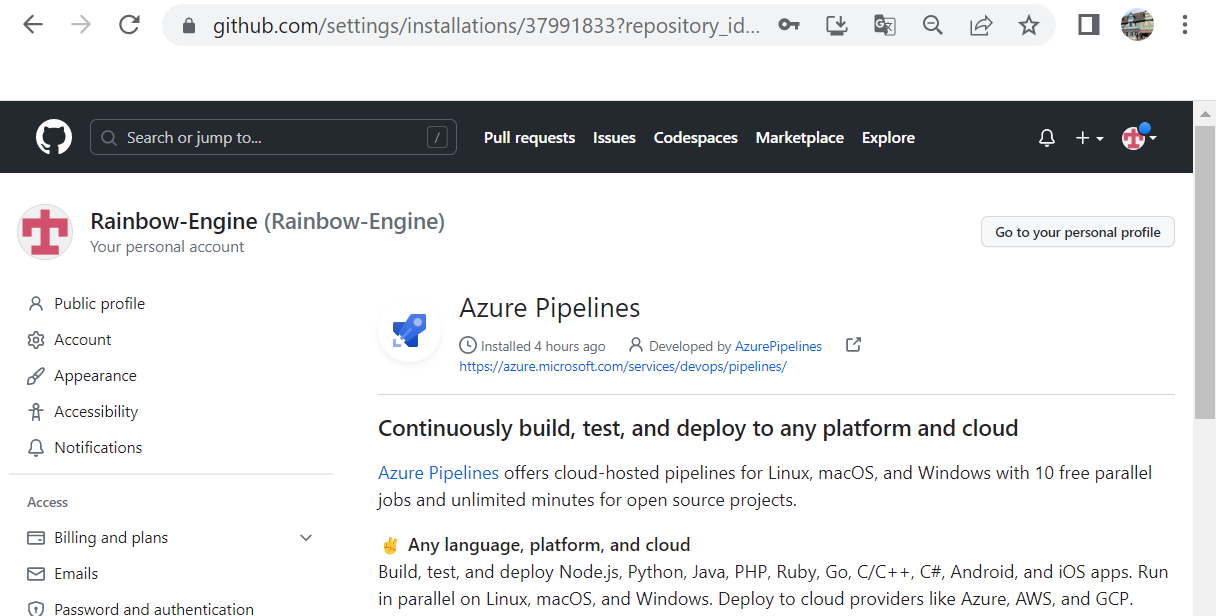The height and width of the screenshot is (616, 1216).
Task: Click the address bar URL text
Action: coord(486,25)
